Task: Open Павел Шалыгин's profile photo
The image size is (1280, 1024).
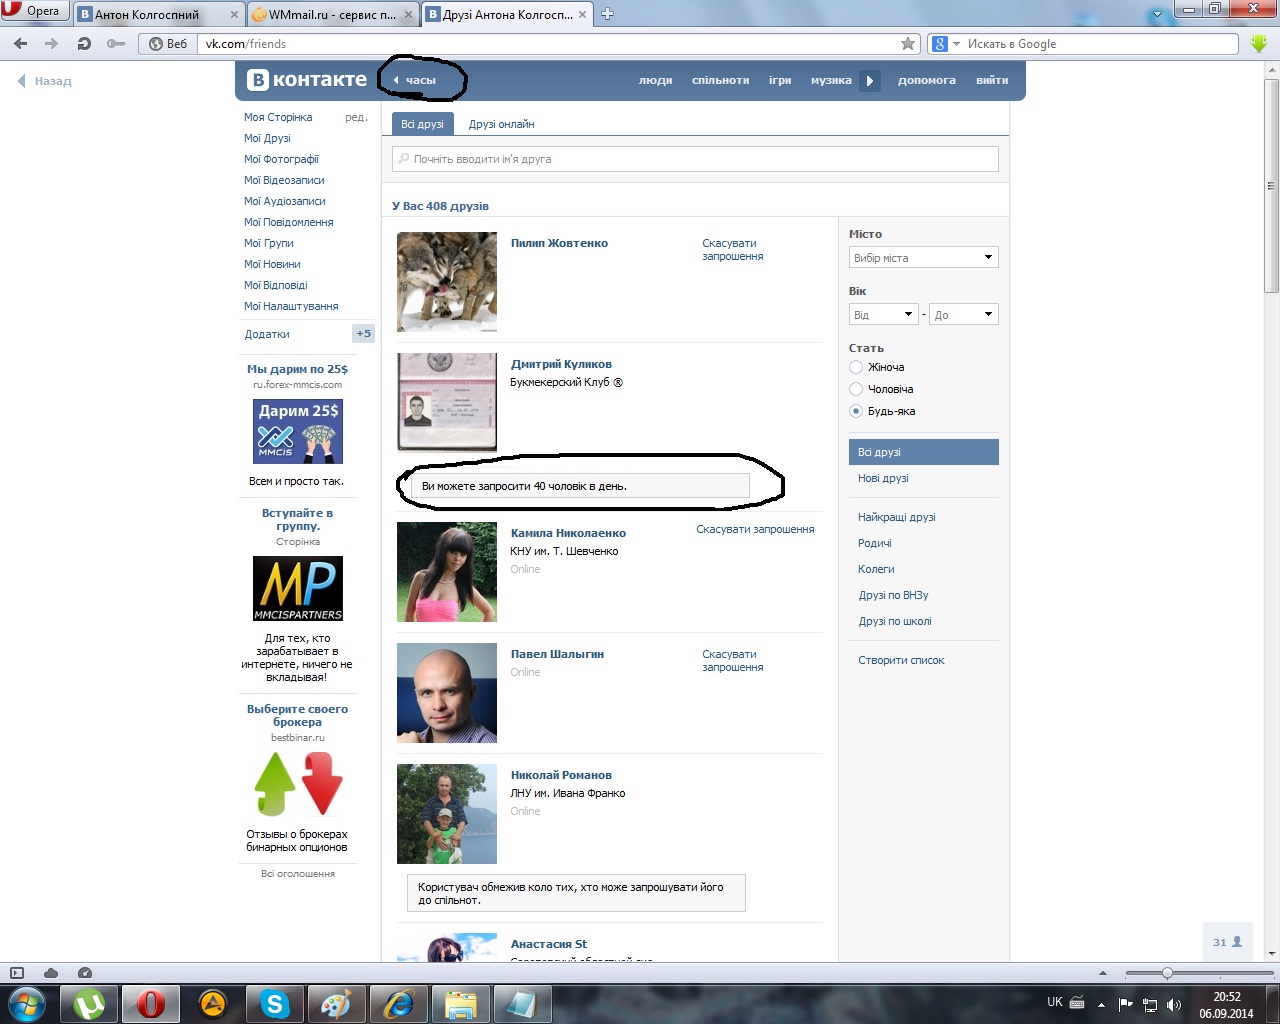Action: [447, 693]
